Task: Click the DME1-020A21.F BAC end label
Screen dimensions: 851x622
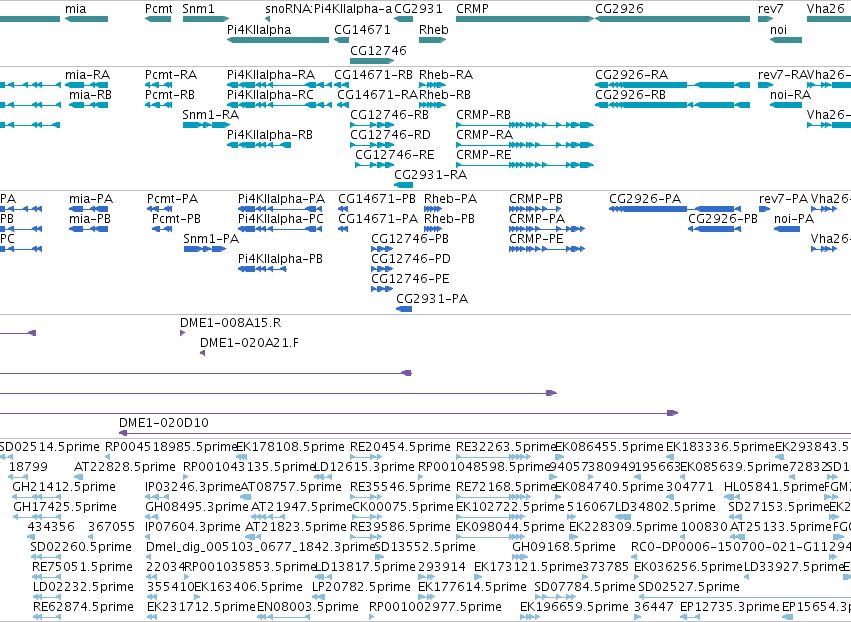Action: (249, 342)
